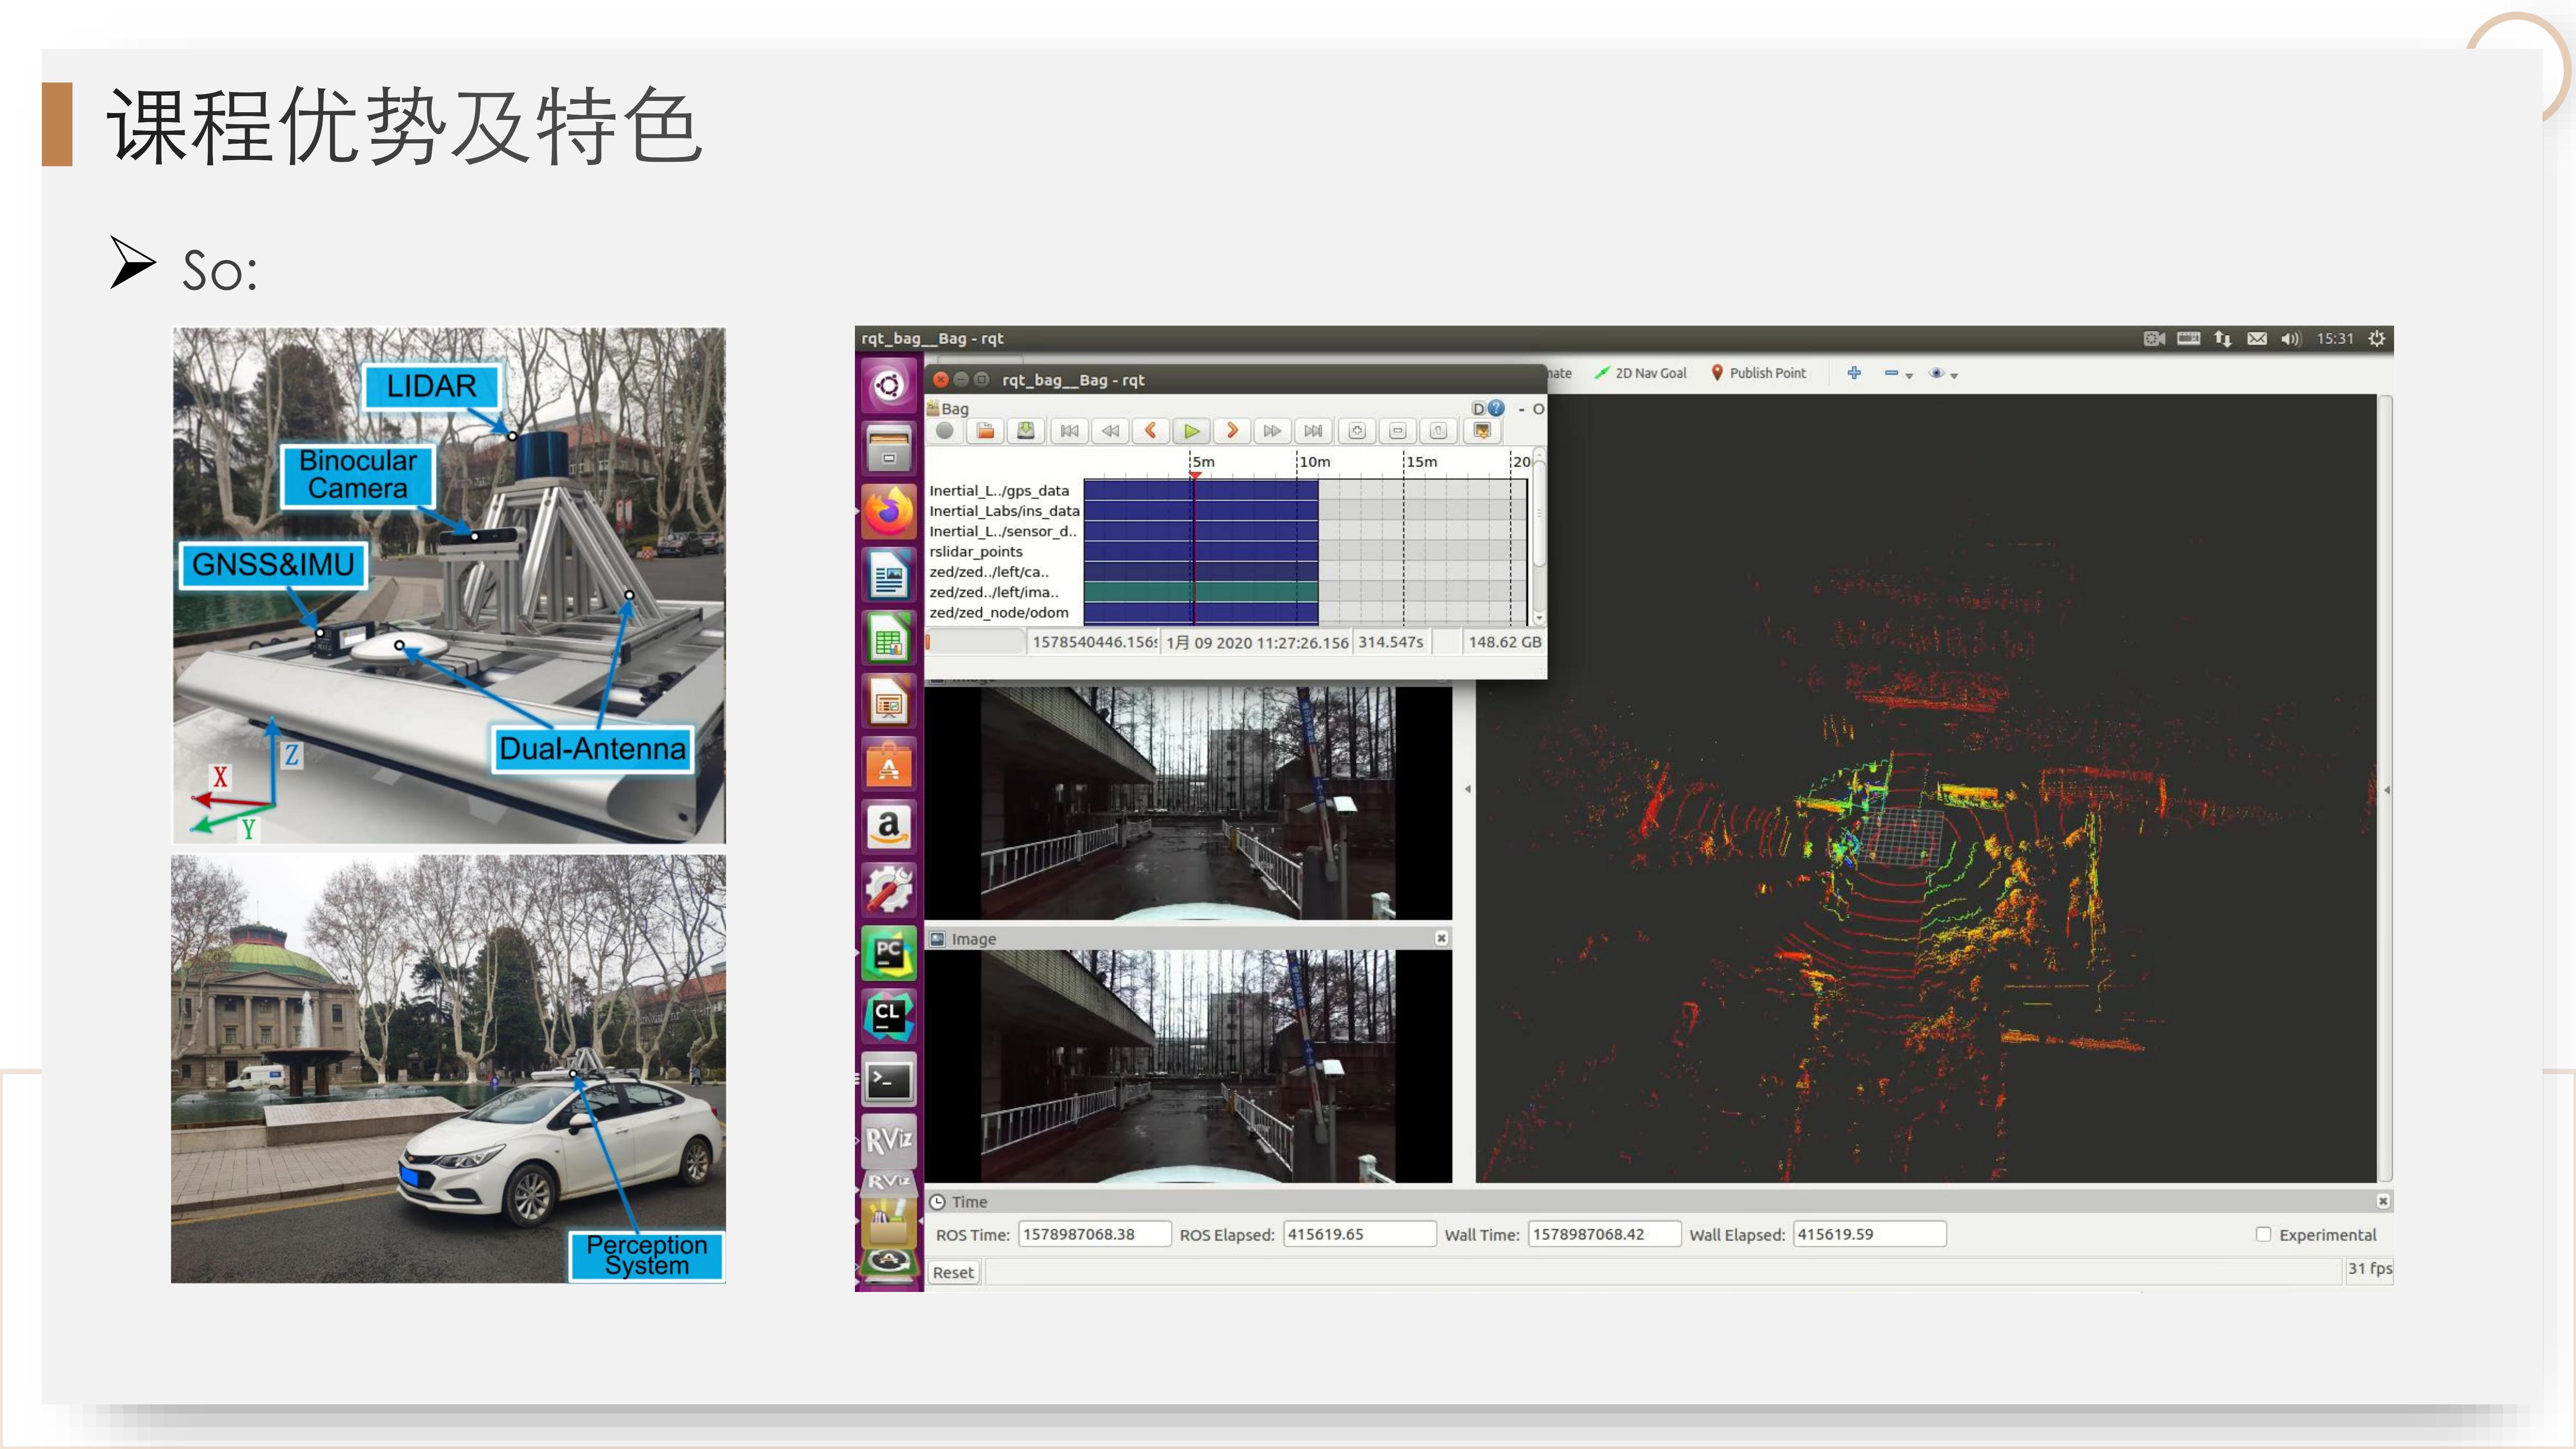Launch CLion from the dock
The height and width of the screenshot is (1449, 2576).
click(888, 1016)
